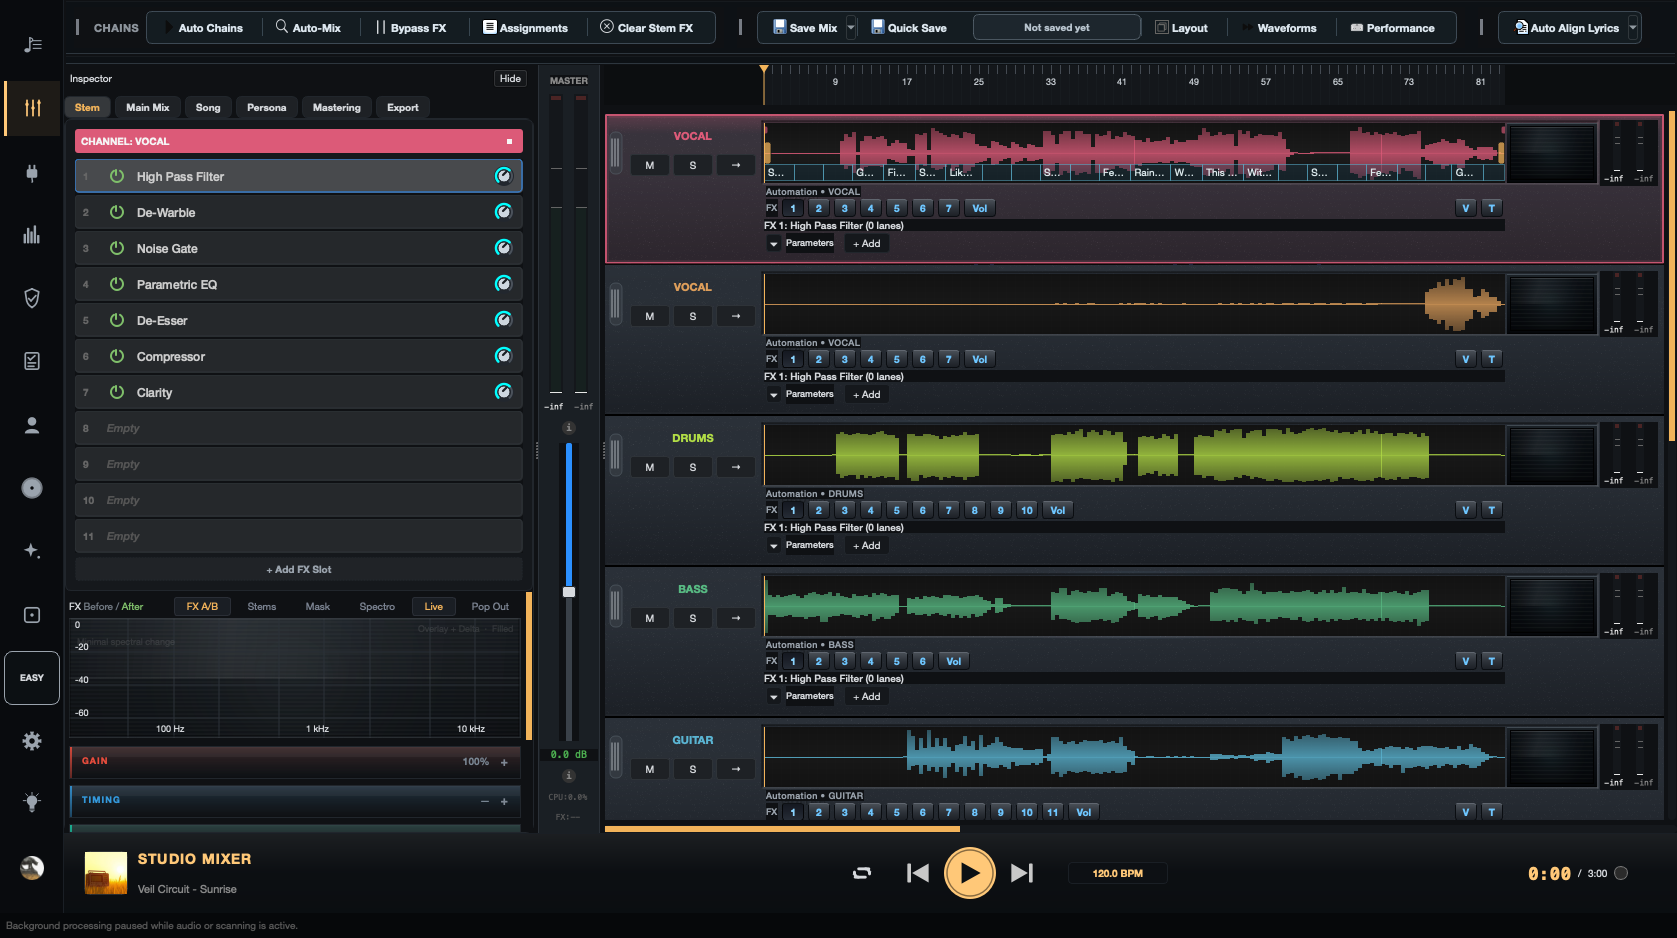Open Clarity plugin knob icon
1677x938 pixels.
pyautogui.click(x=503, y=392)
